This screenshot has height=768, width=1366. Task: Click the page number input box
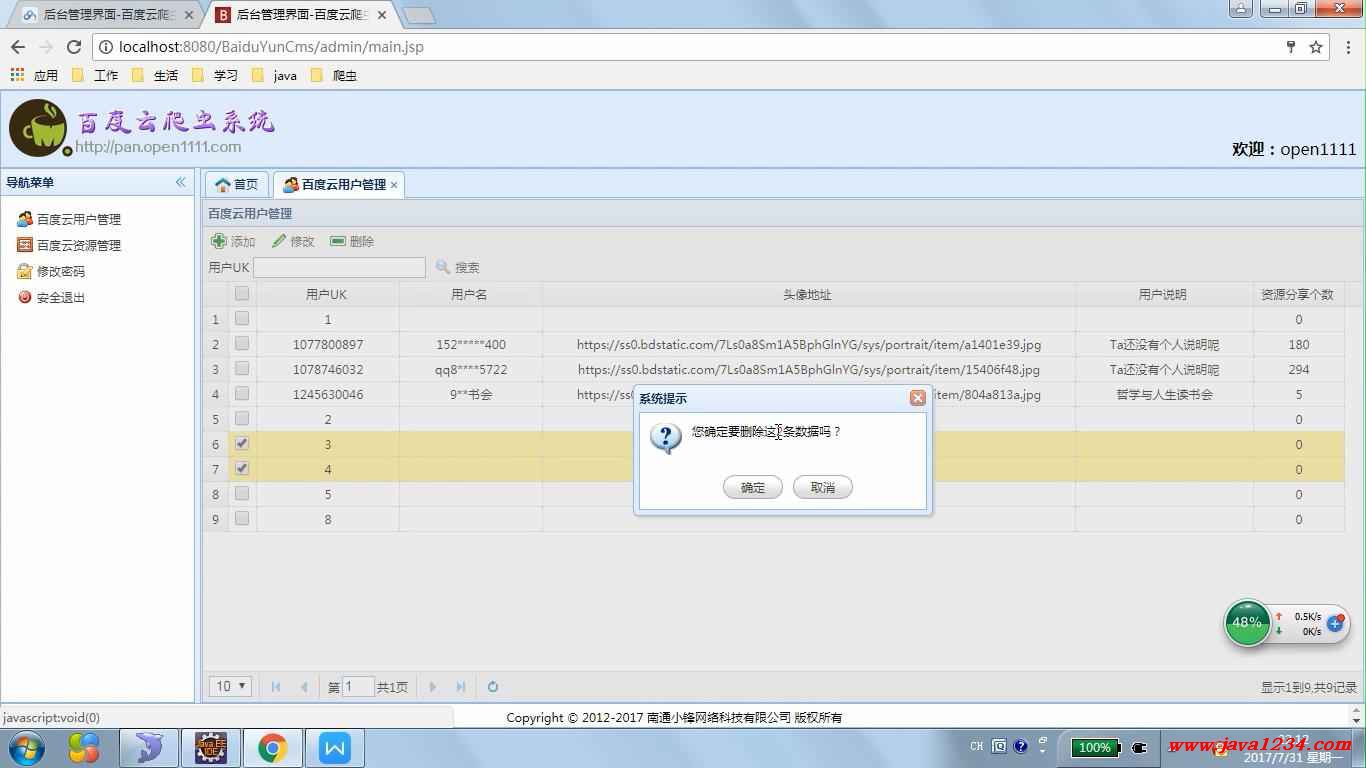[x=358, y=687]
